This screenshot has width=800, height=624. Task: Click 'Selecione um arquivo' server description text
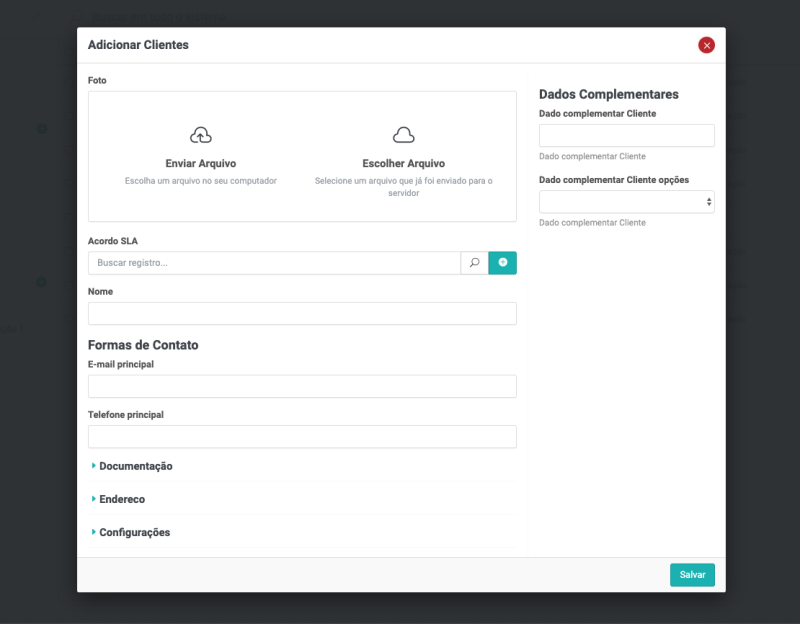403,181
